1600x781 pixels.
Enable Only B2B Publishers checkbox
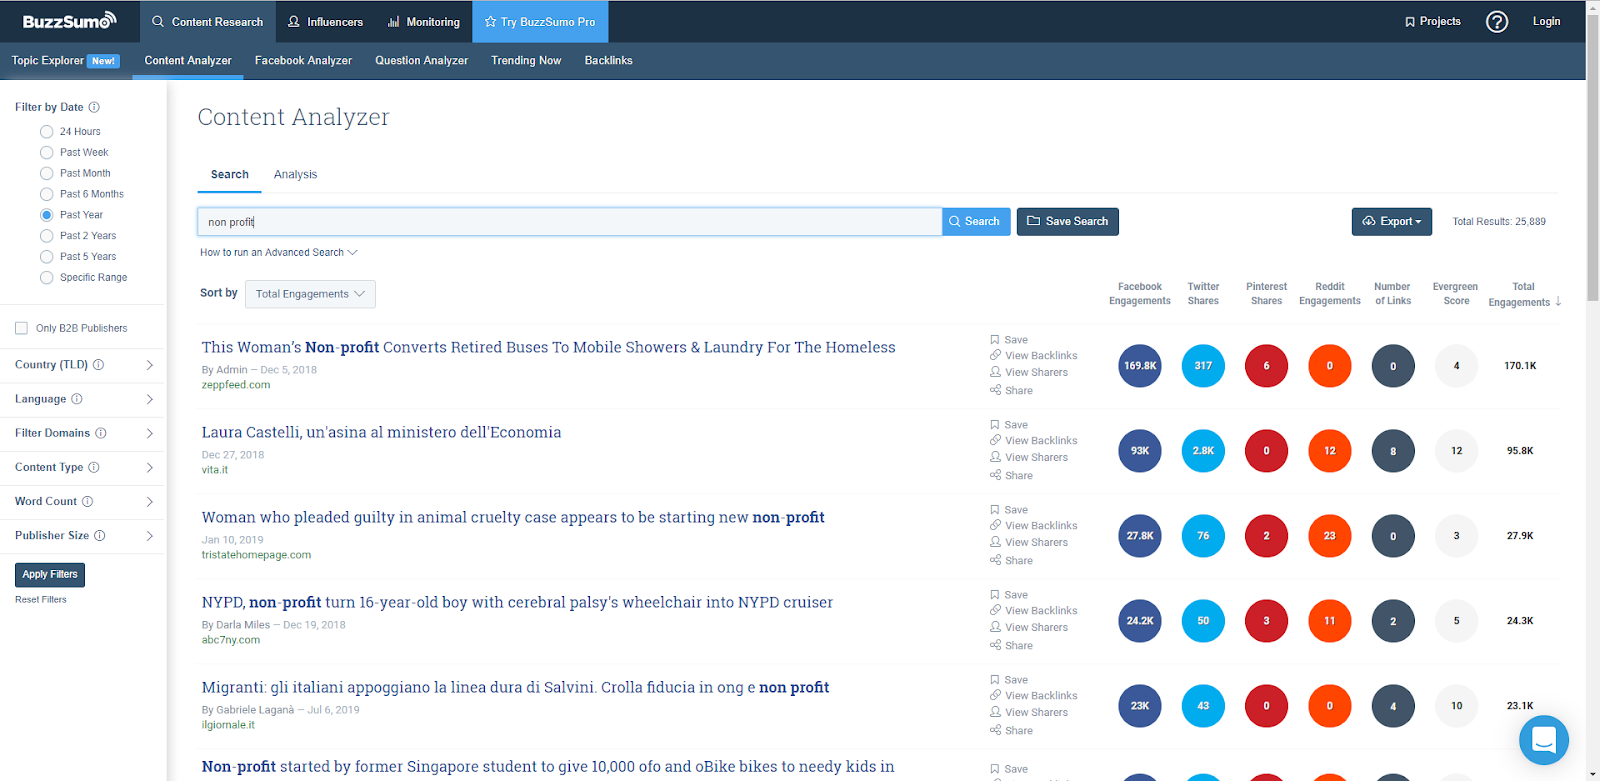click(21, 328)
